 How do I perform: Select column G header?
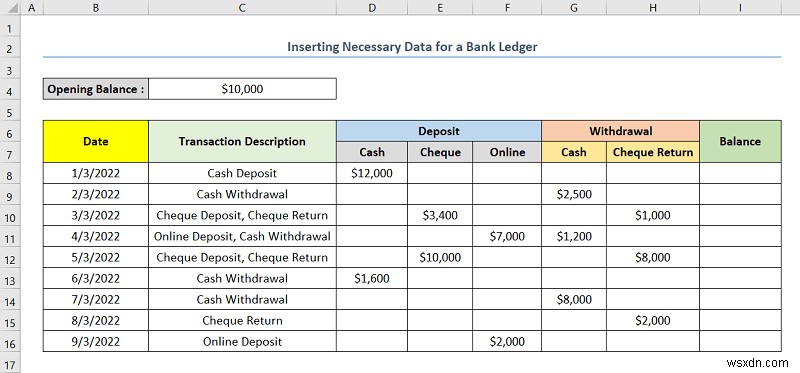coord(574,8)
